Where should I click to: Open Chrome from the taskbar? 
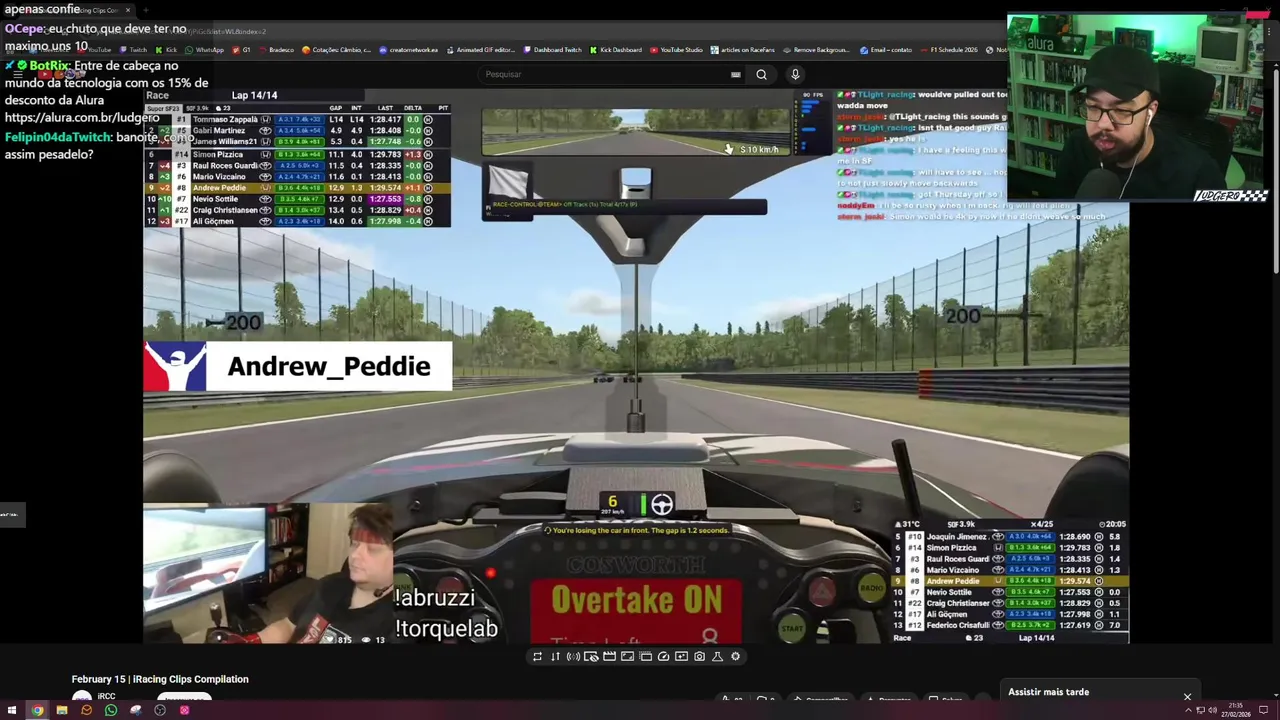pos(37,710)
